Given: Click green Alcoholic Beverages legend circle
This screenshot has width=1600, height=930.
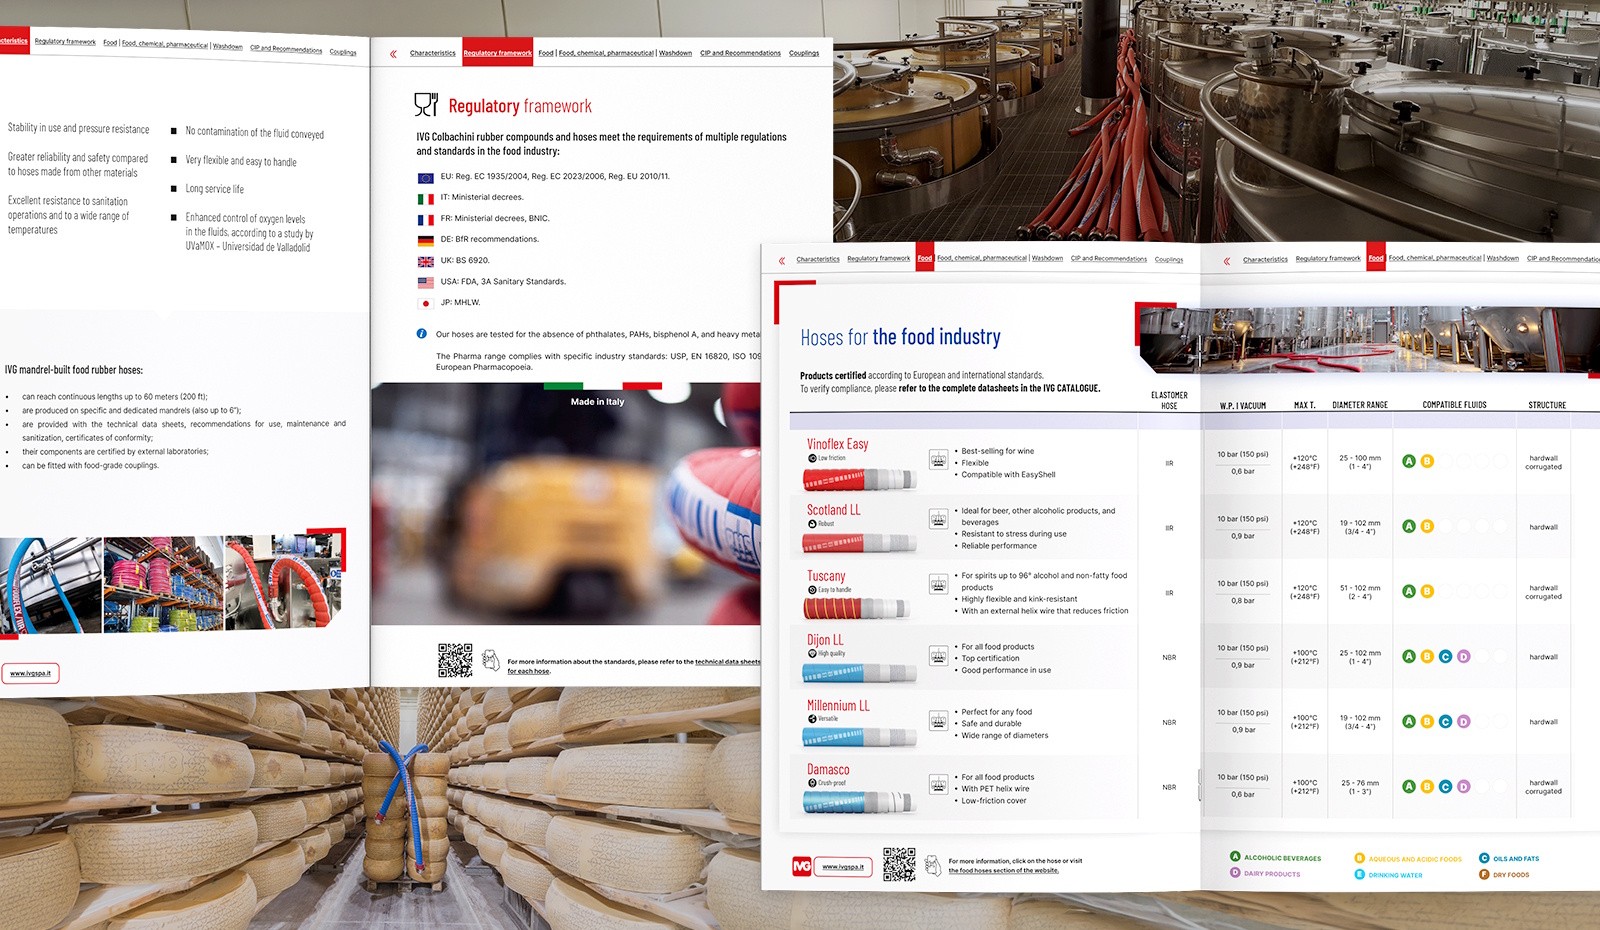Looking at the screenshot, I should tap(1235, 857).
